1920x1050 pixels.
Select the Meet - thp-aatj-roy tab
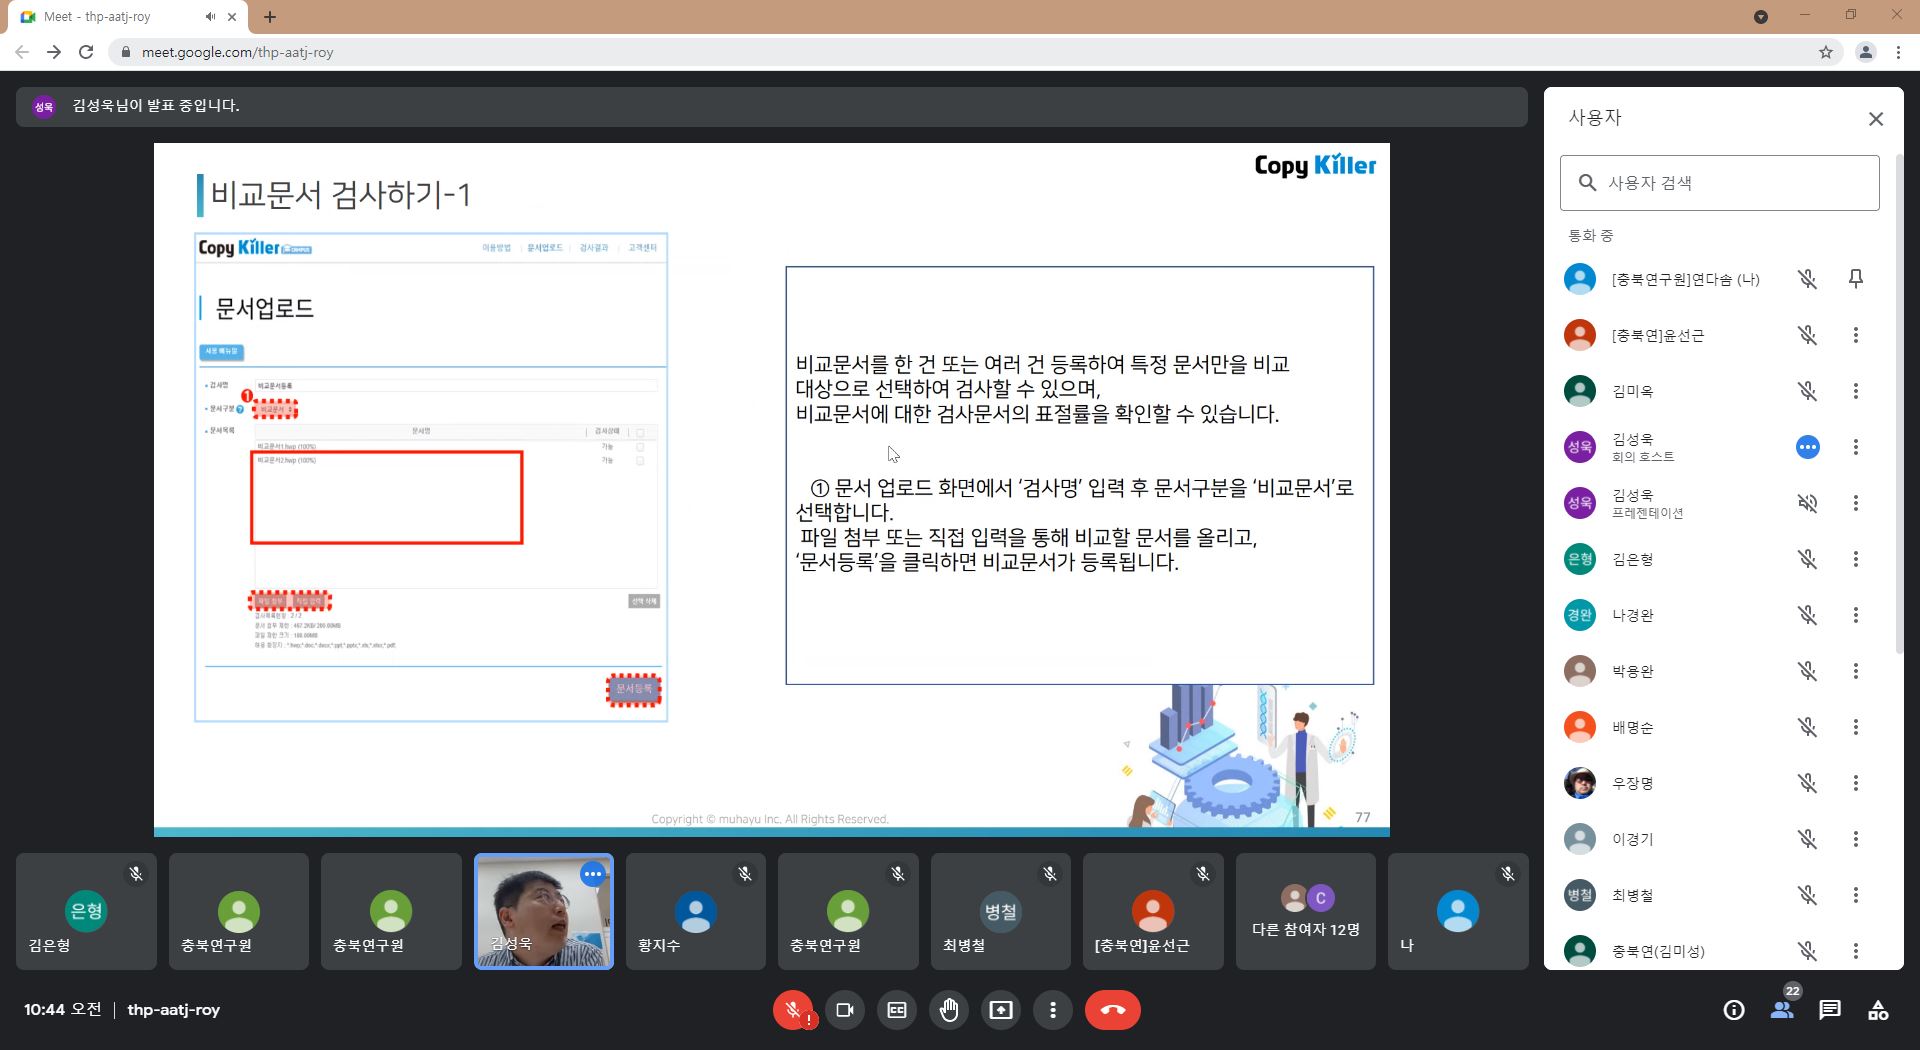tap(129, 17)
